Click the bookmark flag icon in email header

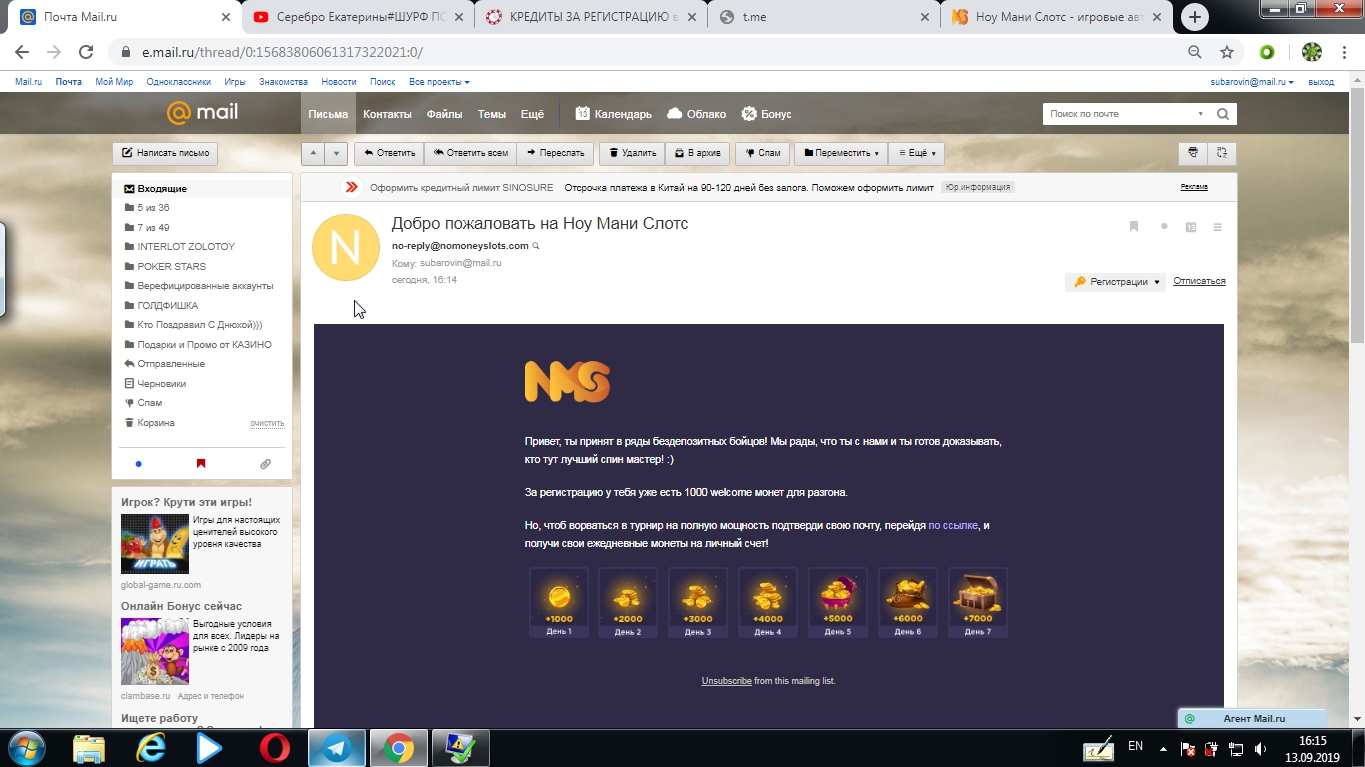tap(1134, 227)
